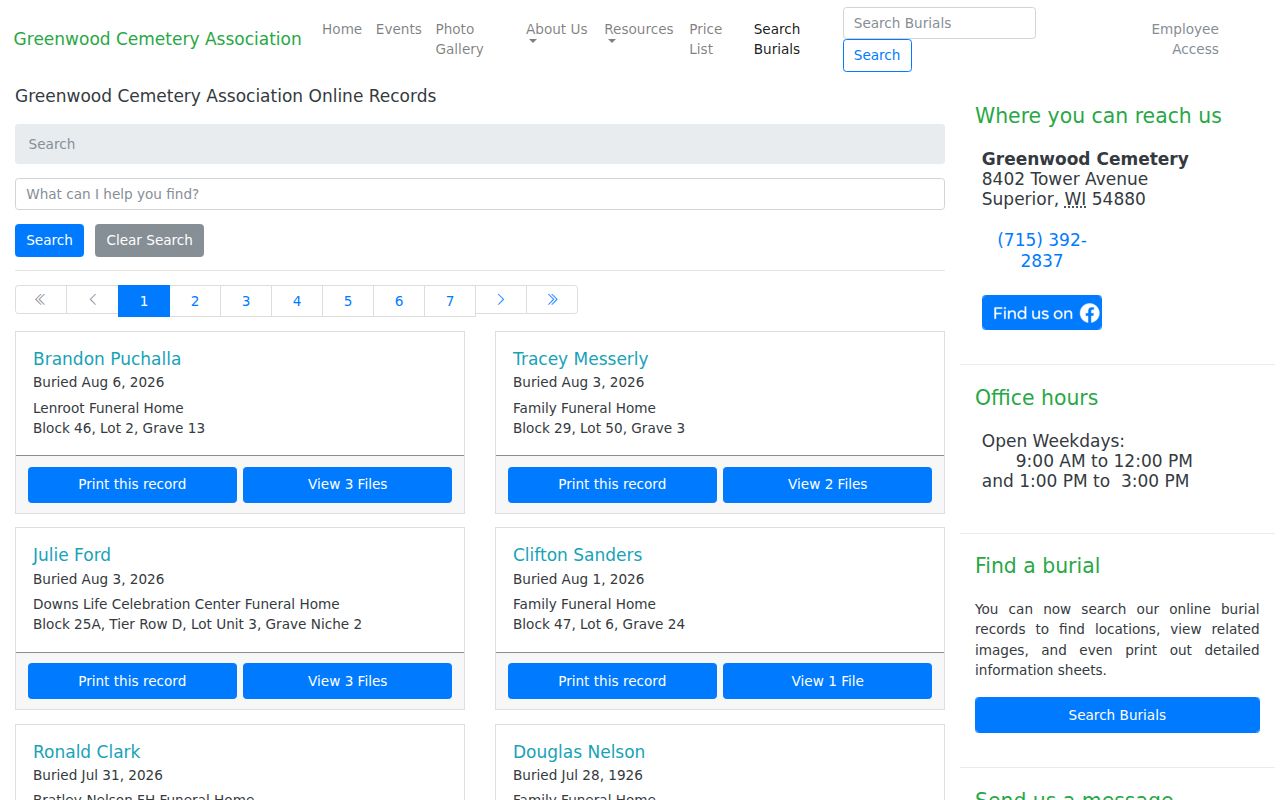Go to page 2 of results

tap(195, 301)
